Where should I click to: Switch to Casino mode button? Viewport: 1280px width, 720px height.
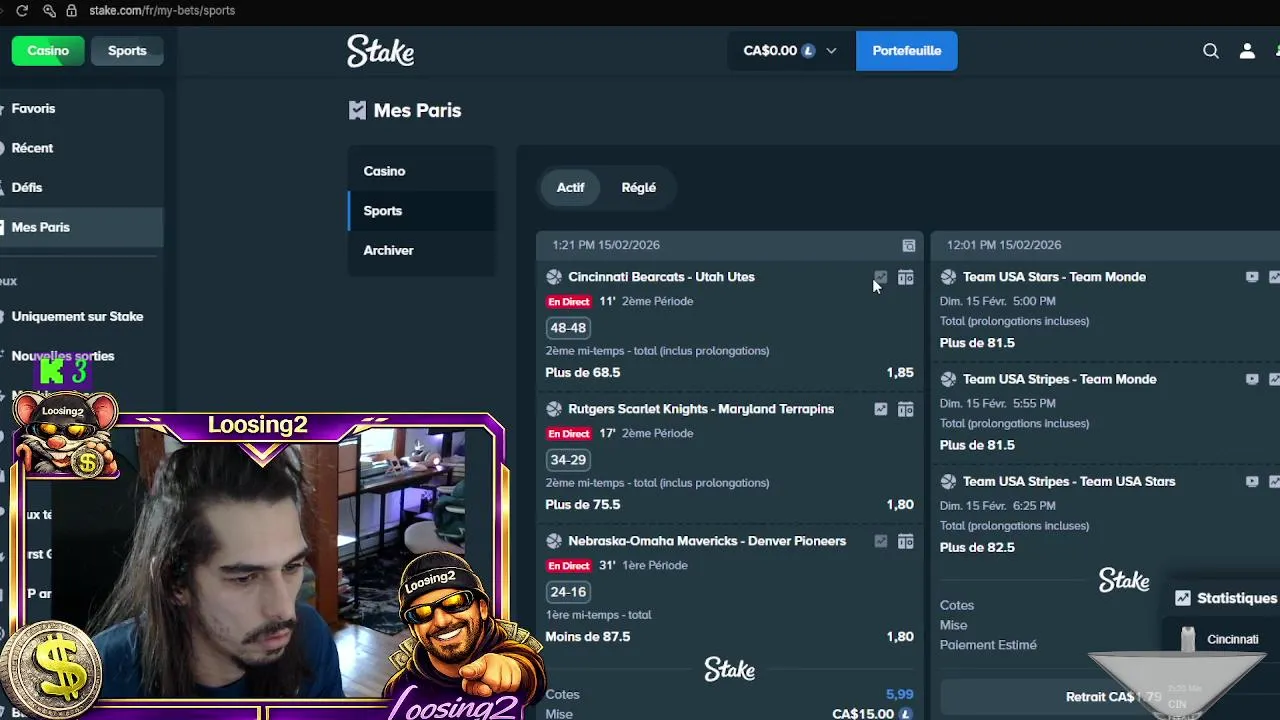[x=48, y=51]
